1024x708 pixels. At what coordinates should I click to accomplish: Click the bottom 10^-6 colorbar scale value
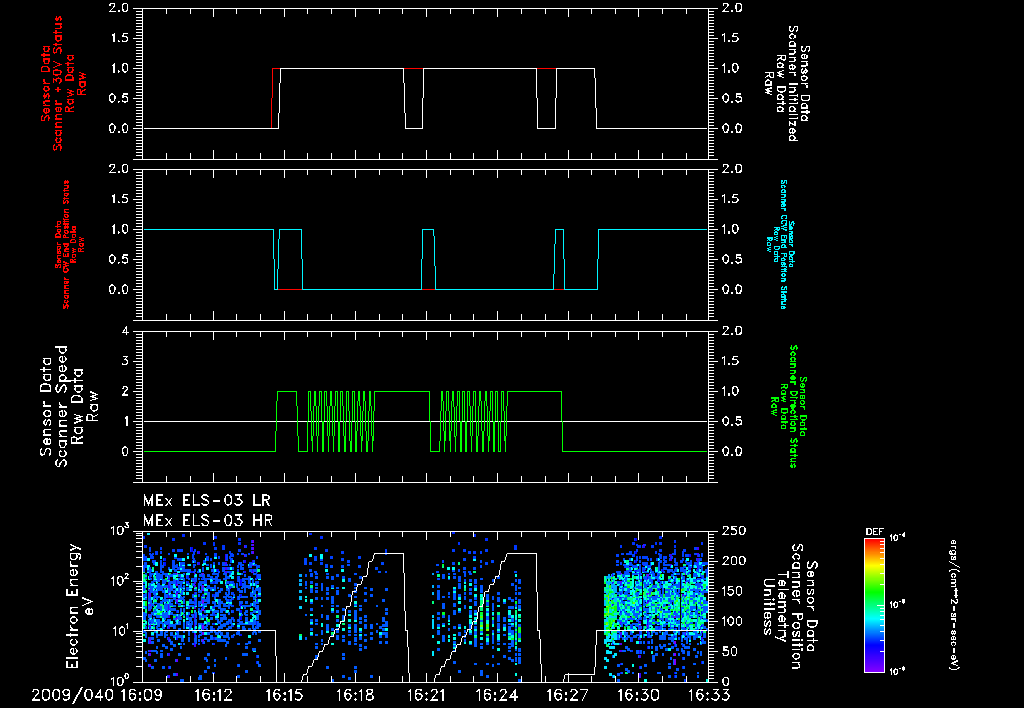(x=898, y=670)
